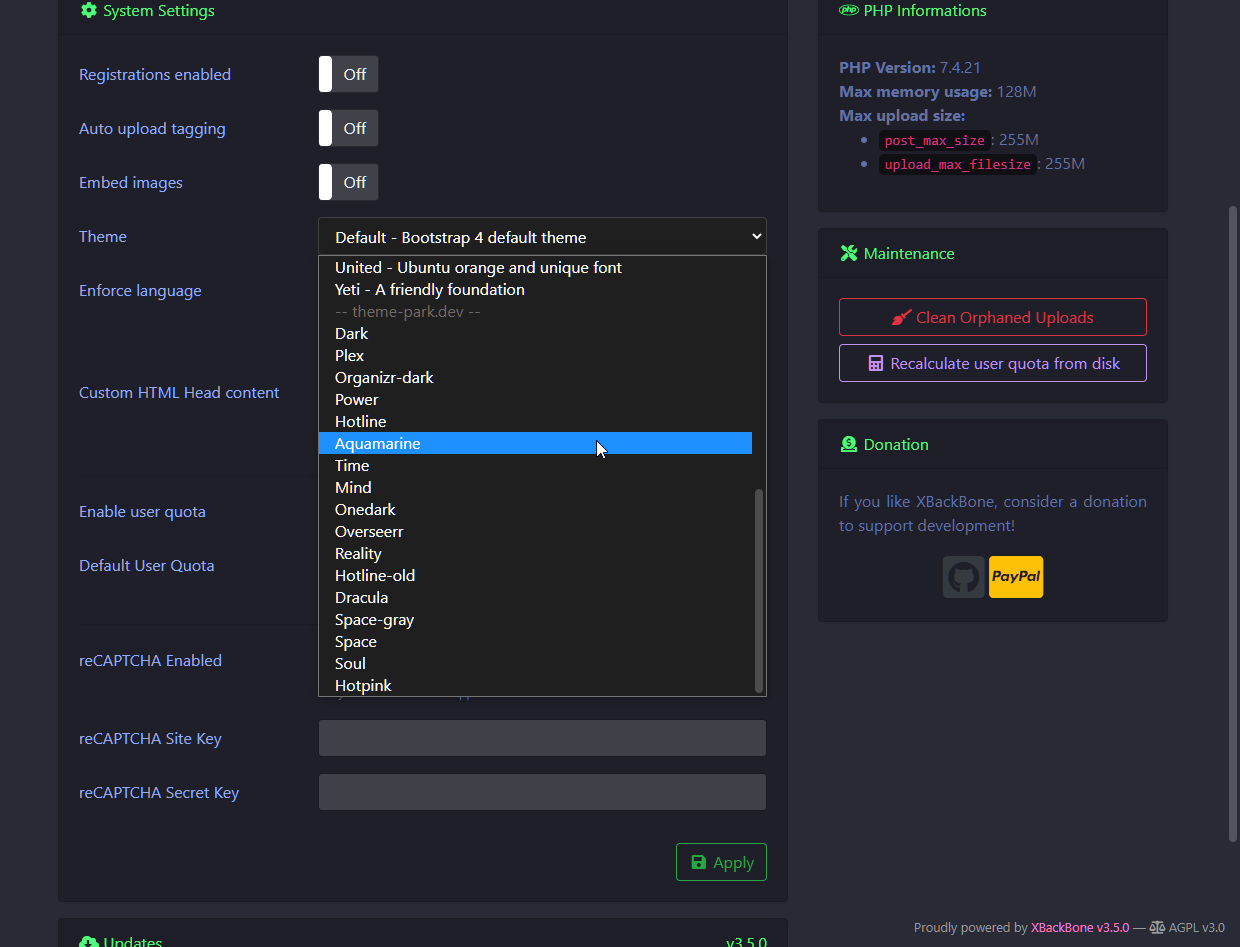The image size is (1240, 947).
Task: Enable Auto upload tagging switch
Action: point(348,129)
